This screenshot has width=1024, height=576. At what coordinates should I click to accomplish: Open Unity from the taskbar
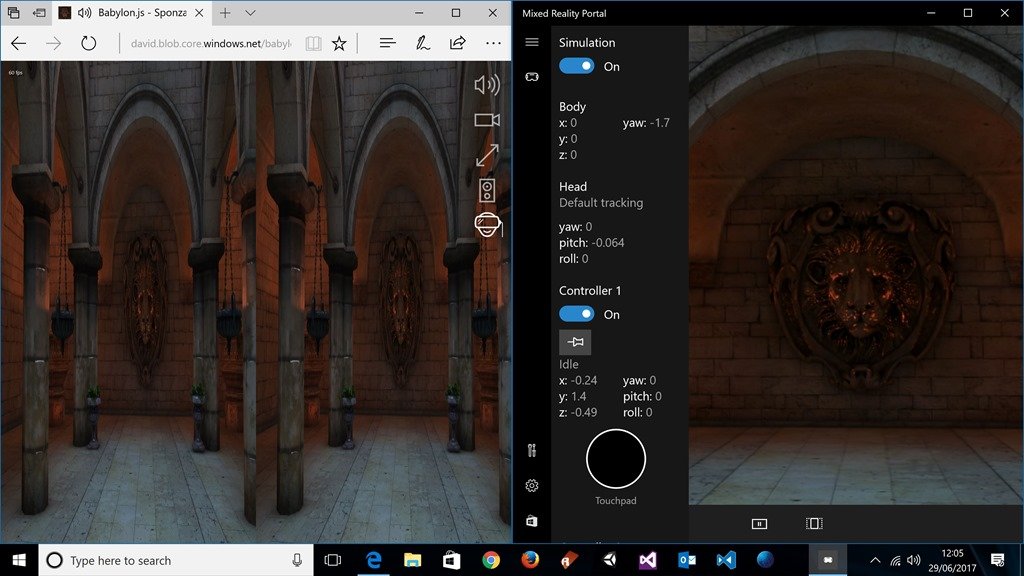[x=609, y=560]
